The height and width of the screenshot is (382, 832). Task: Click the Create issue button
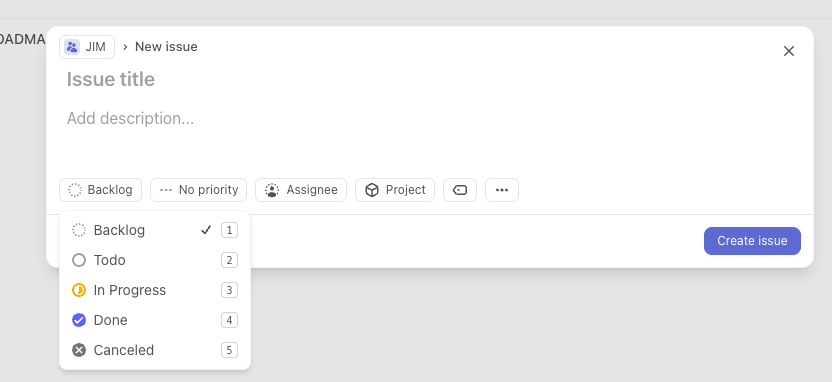coord(752,241)
